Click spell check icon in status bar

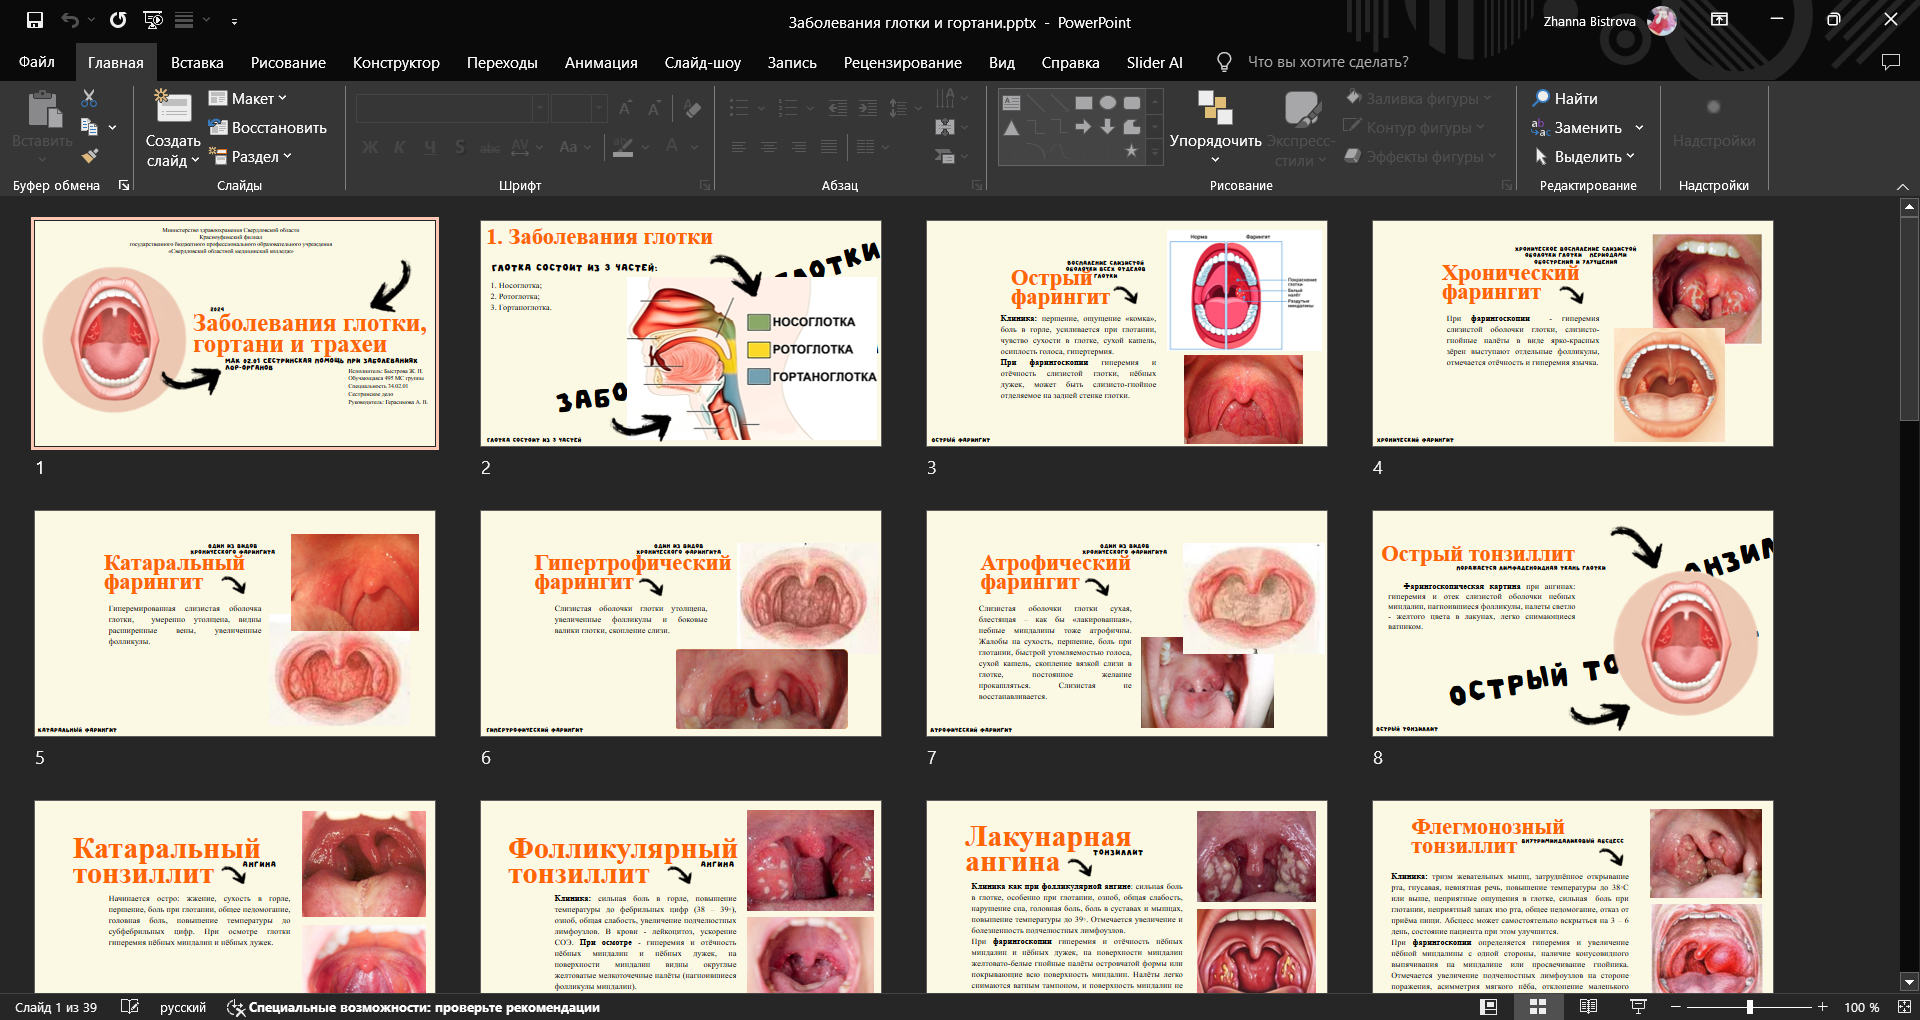click(x=130, y=1007)
